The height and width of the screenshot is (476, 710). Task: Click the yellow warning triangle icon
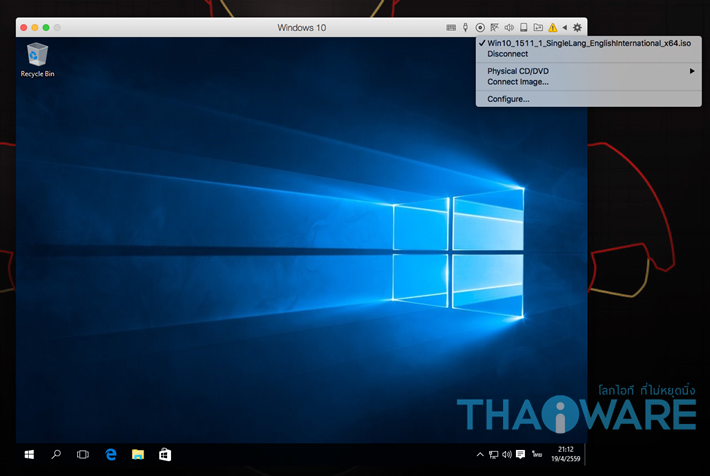pyautogui.click(x=552, y=28)
